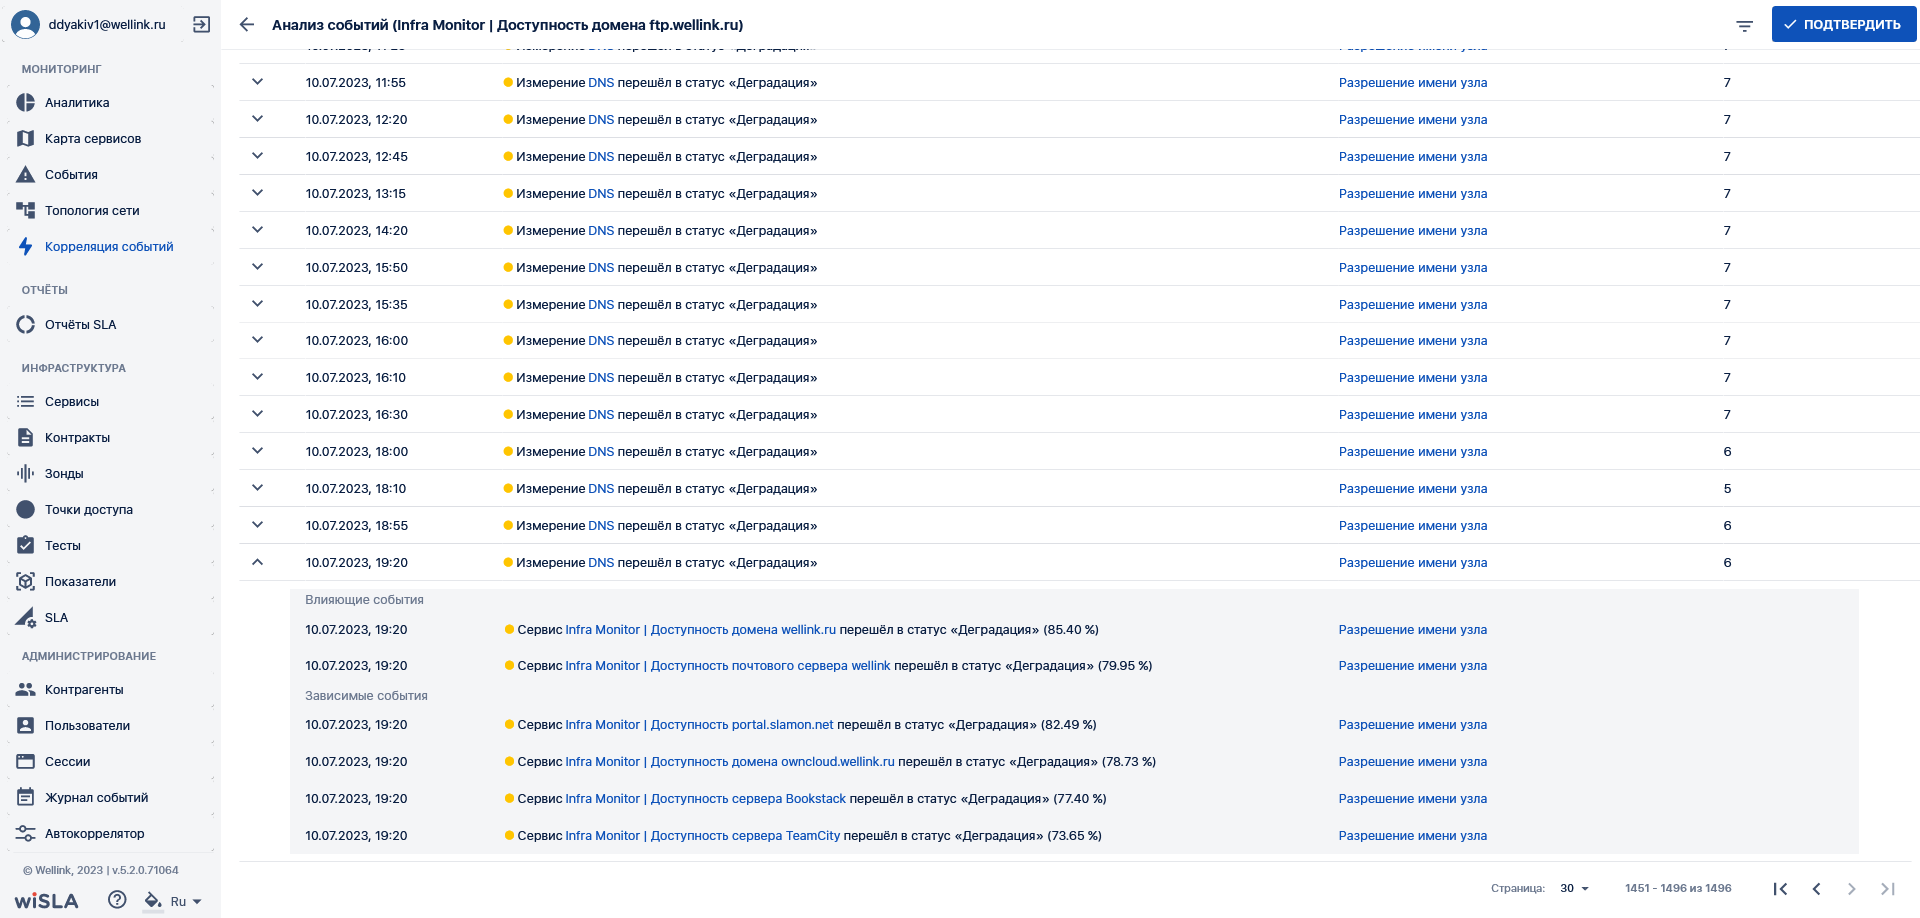Open help question mark icon

tap(117, 900)
